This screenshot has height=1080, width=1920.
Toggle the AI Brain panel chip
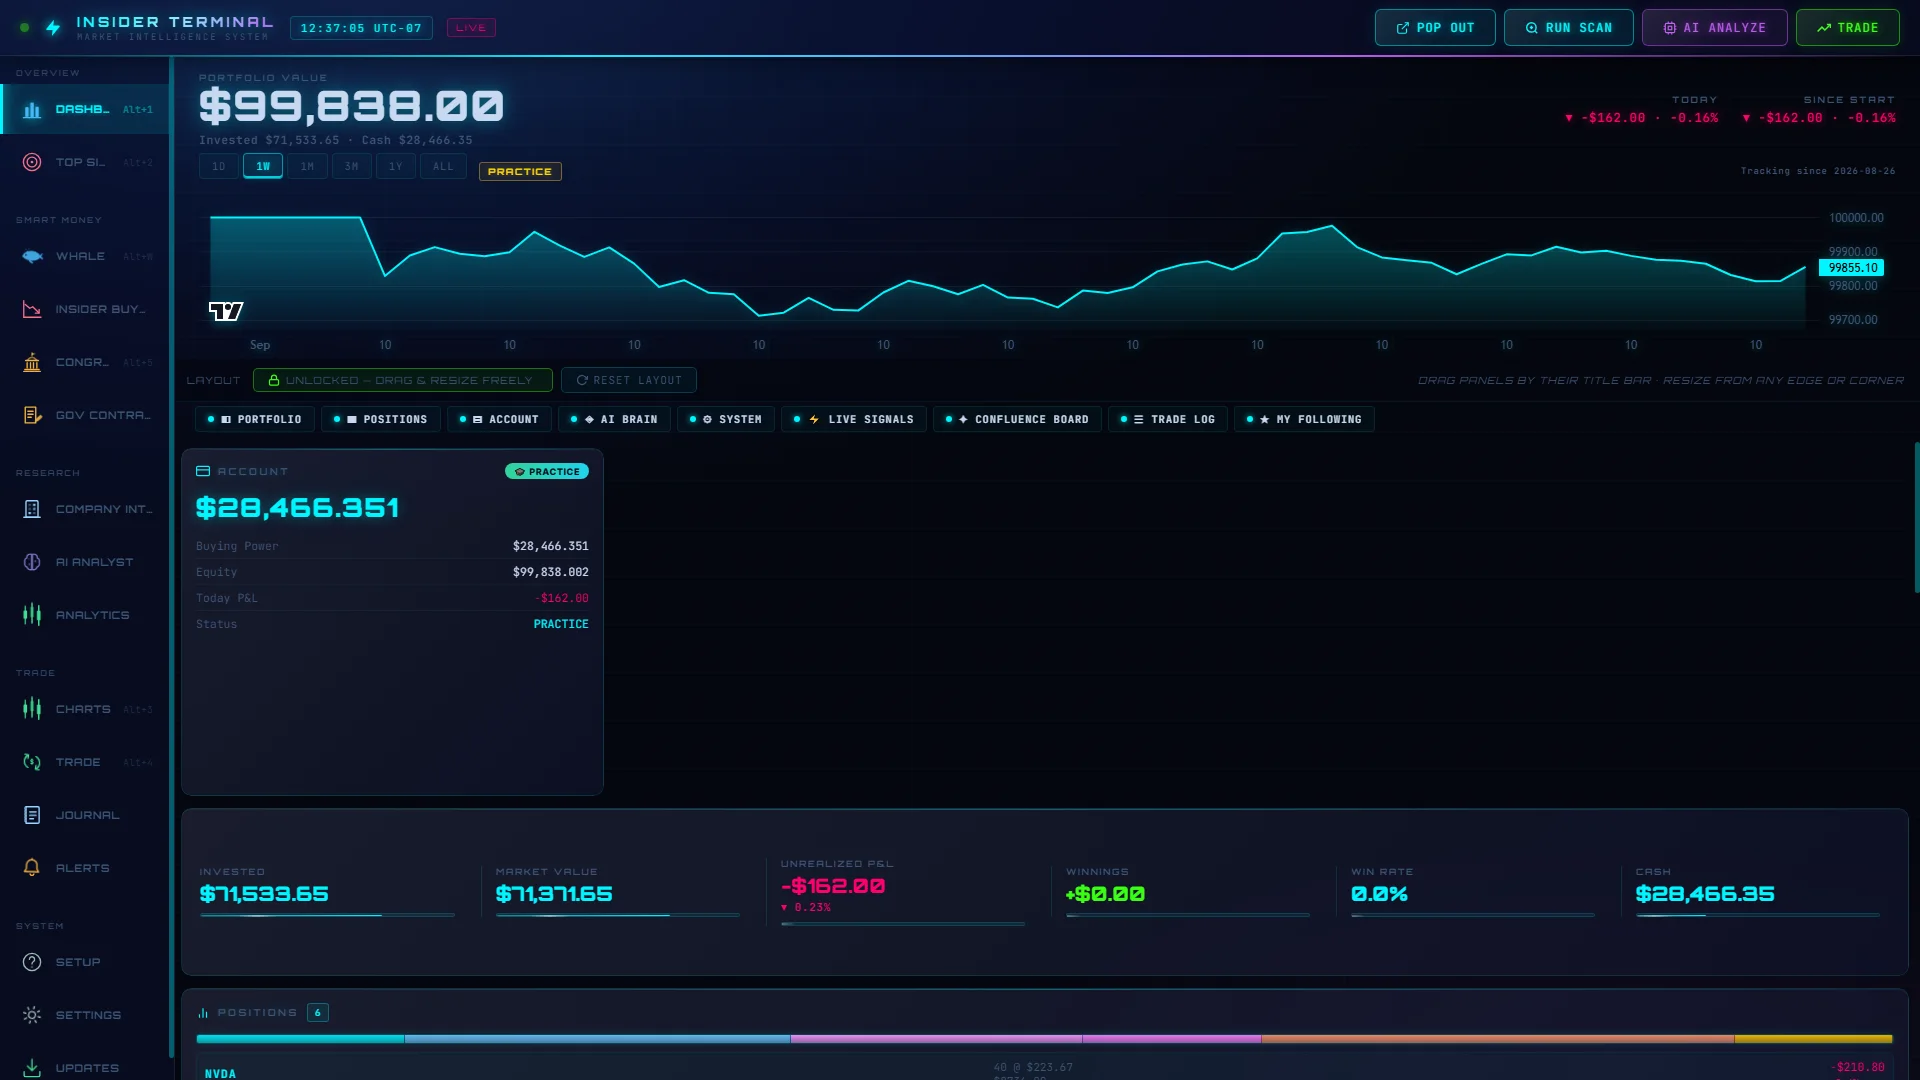614,419
